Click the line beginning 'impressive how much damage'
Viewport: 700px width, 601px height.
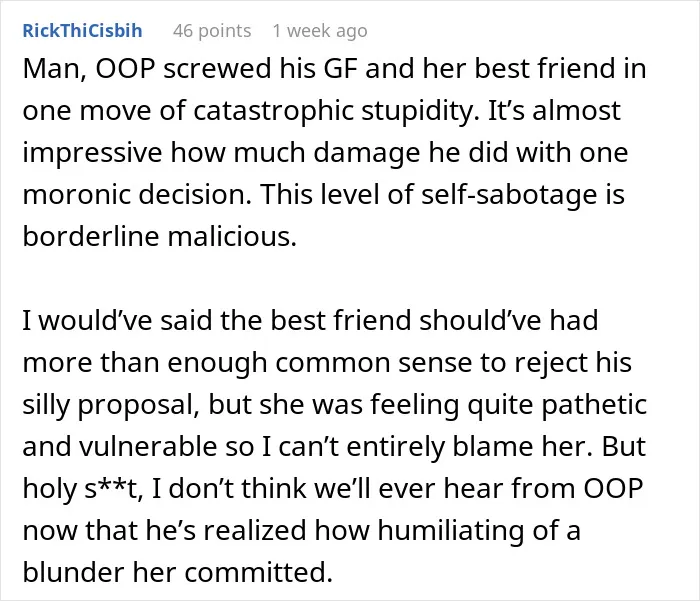pyautogui.click(x=325, y=152)
